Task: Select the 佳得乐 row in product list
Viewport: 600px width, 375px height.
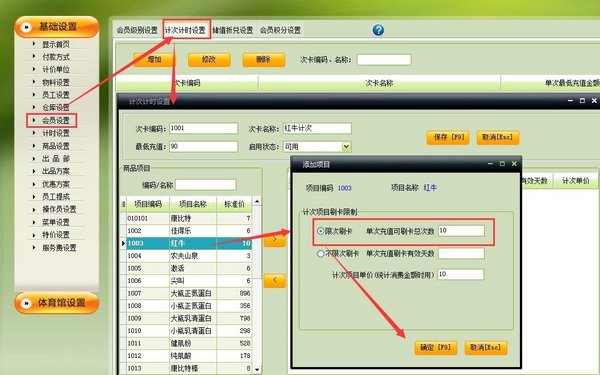Action: 189,231
